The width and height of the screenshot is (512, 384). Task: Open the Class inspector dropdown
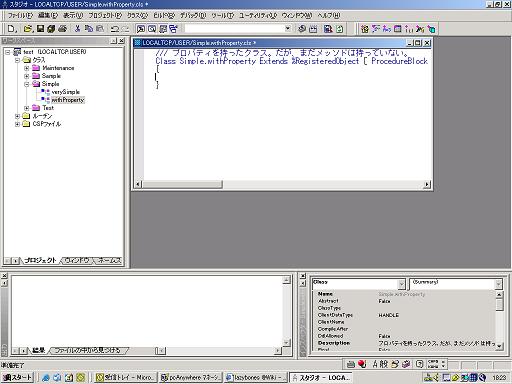(401, 284)
